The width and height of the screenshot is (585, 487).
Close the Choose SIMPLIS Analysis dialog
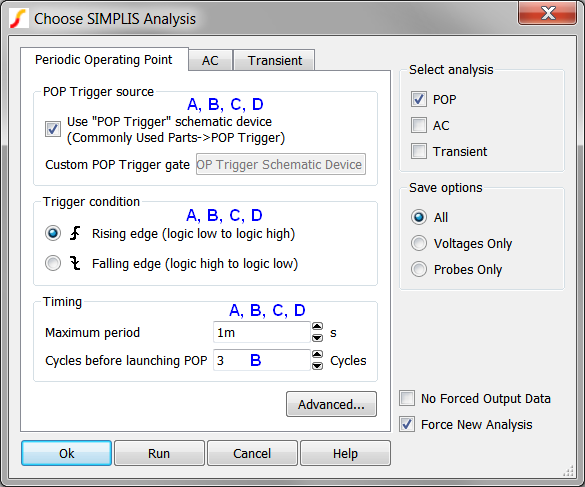[548, 13]
